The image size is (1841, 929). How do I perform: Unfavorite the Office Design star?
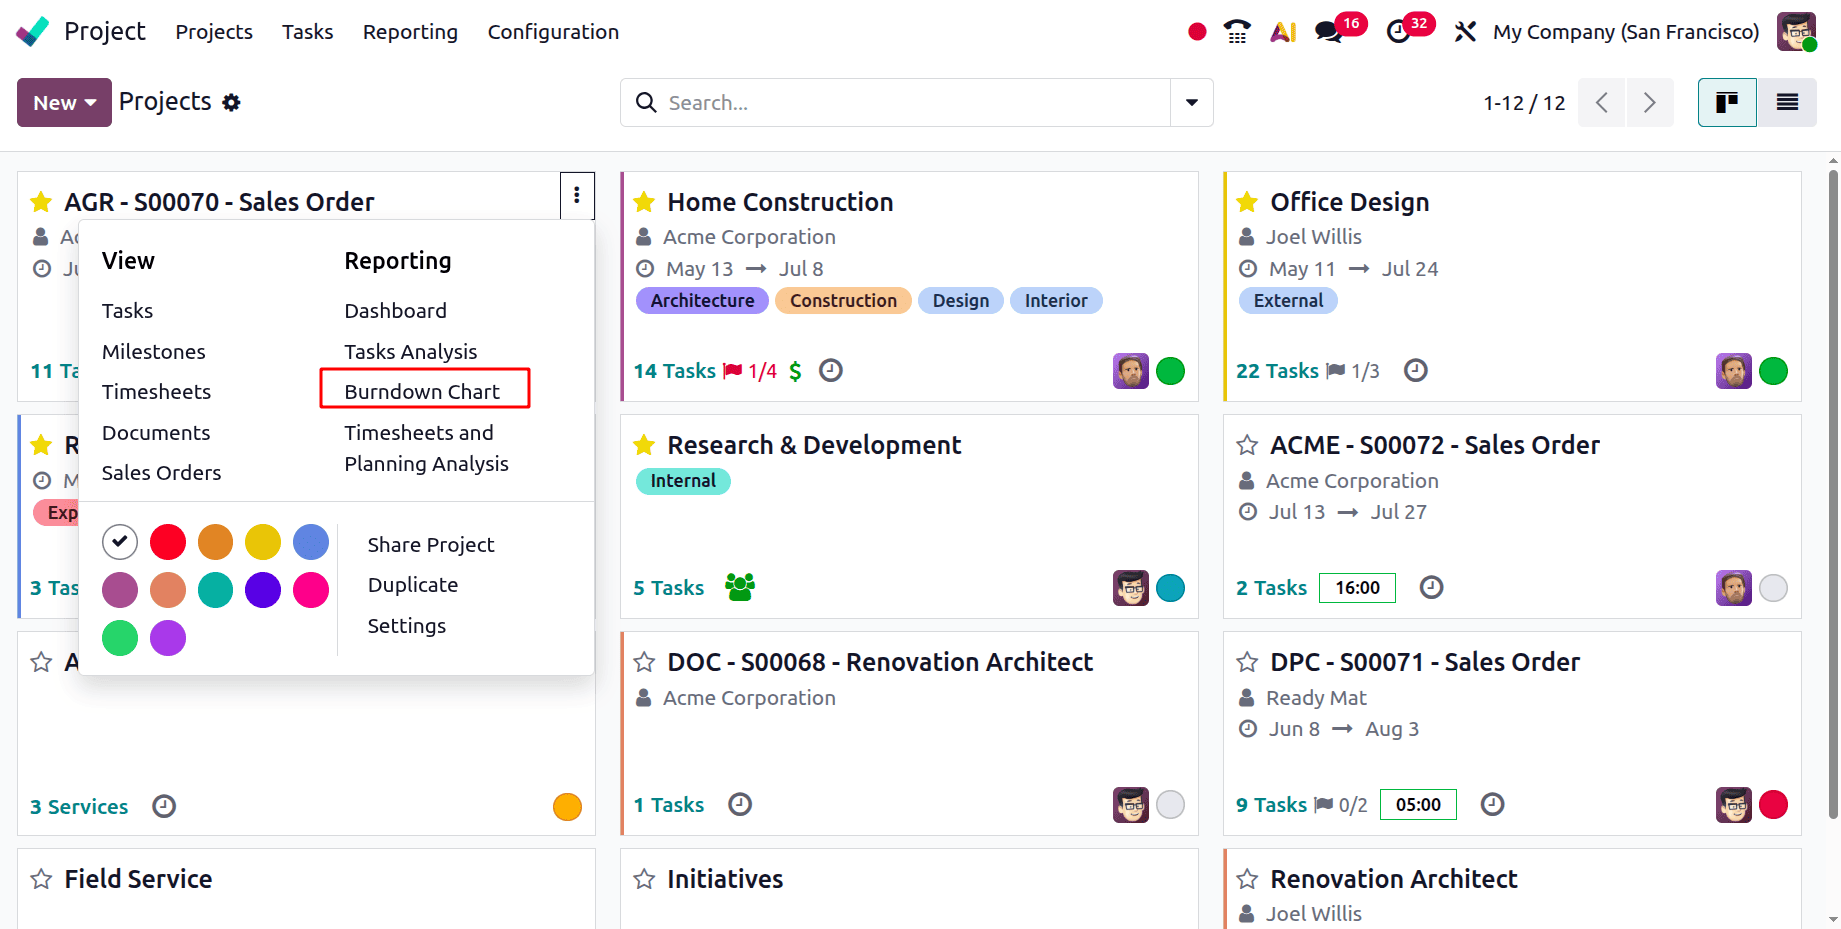point(1247,202)
